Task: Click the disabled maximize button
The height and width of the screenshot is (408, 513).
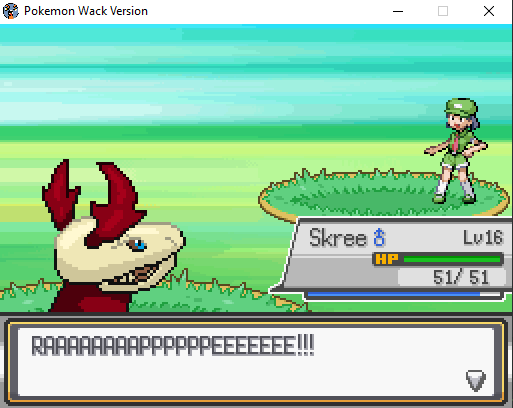Action: pyautogui.click(x=443, y=11)
